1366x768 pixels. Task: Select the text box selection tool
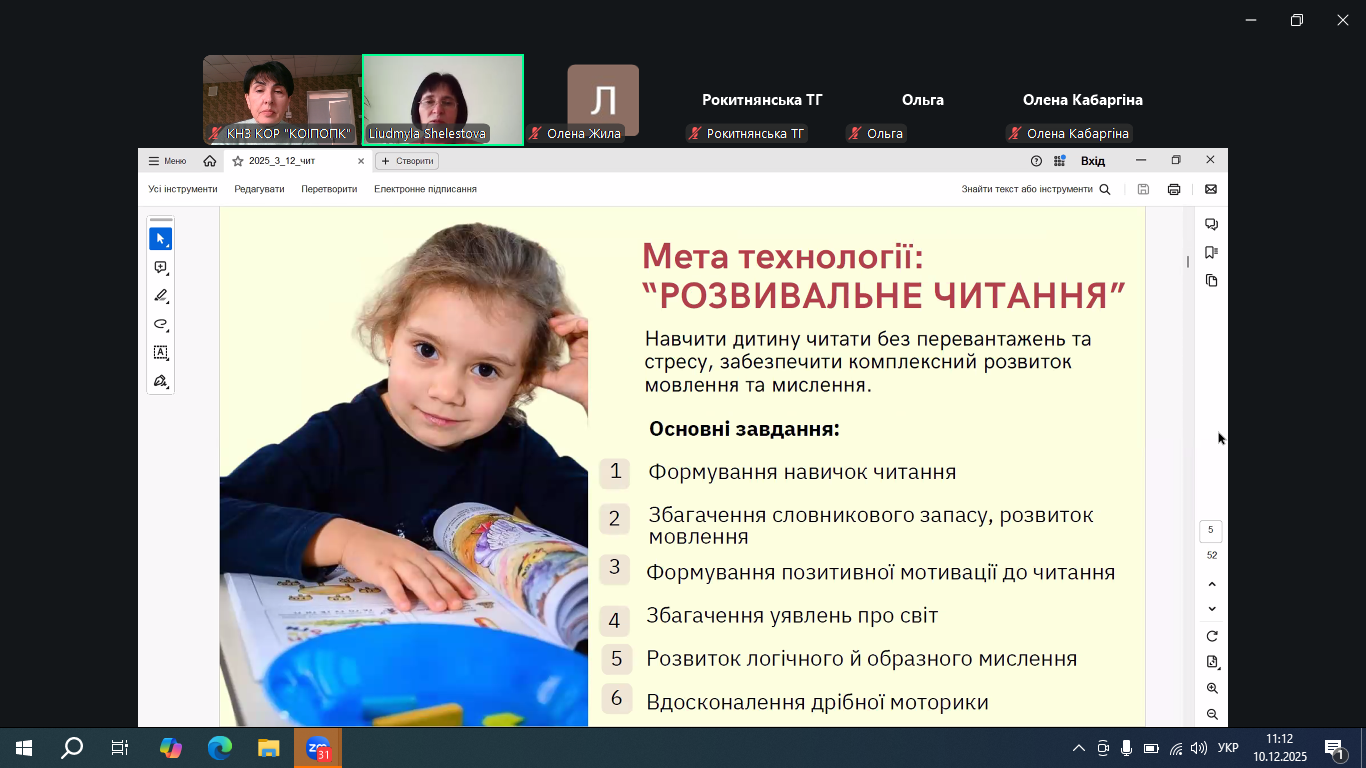pyautogui.click(x=160, y=353)
